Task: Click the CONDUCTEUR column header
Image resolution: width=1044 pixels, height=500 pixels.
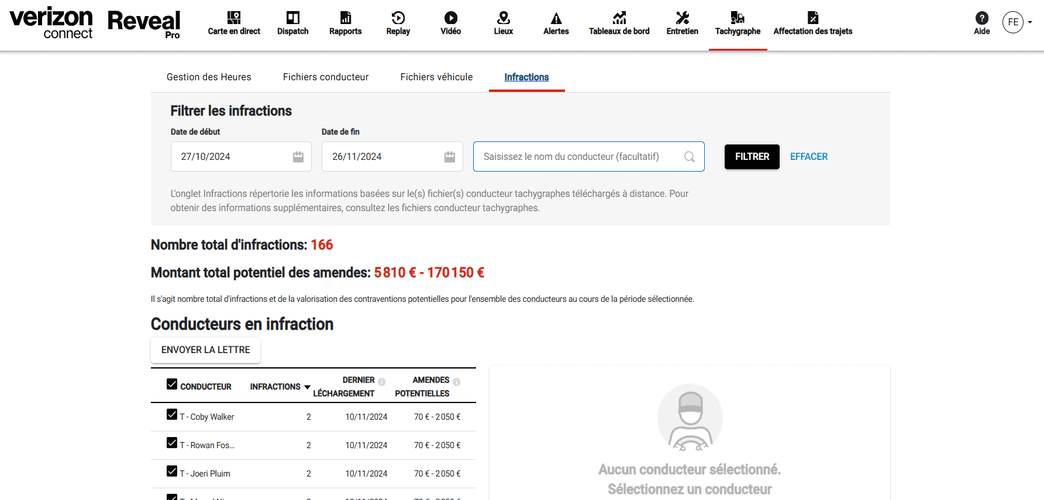Action: tap(206, 387)
